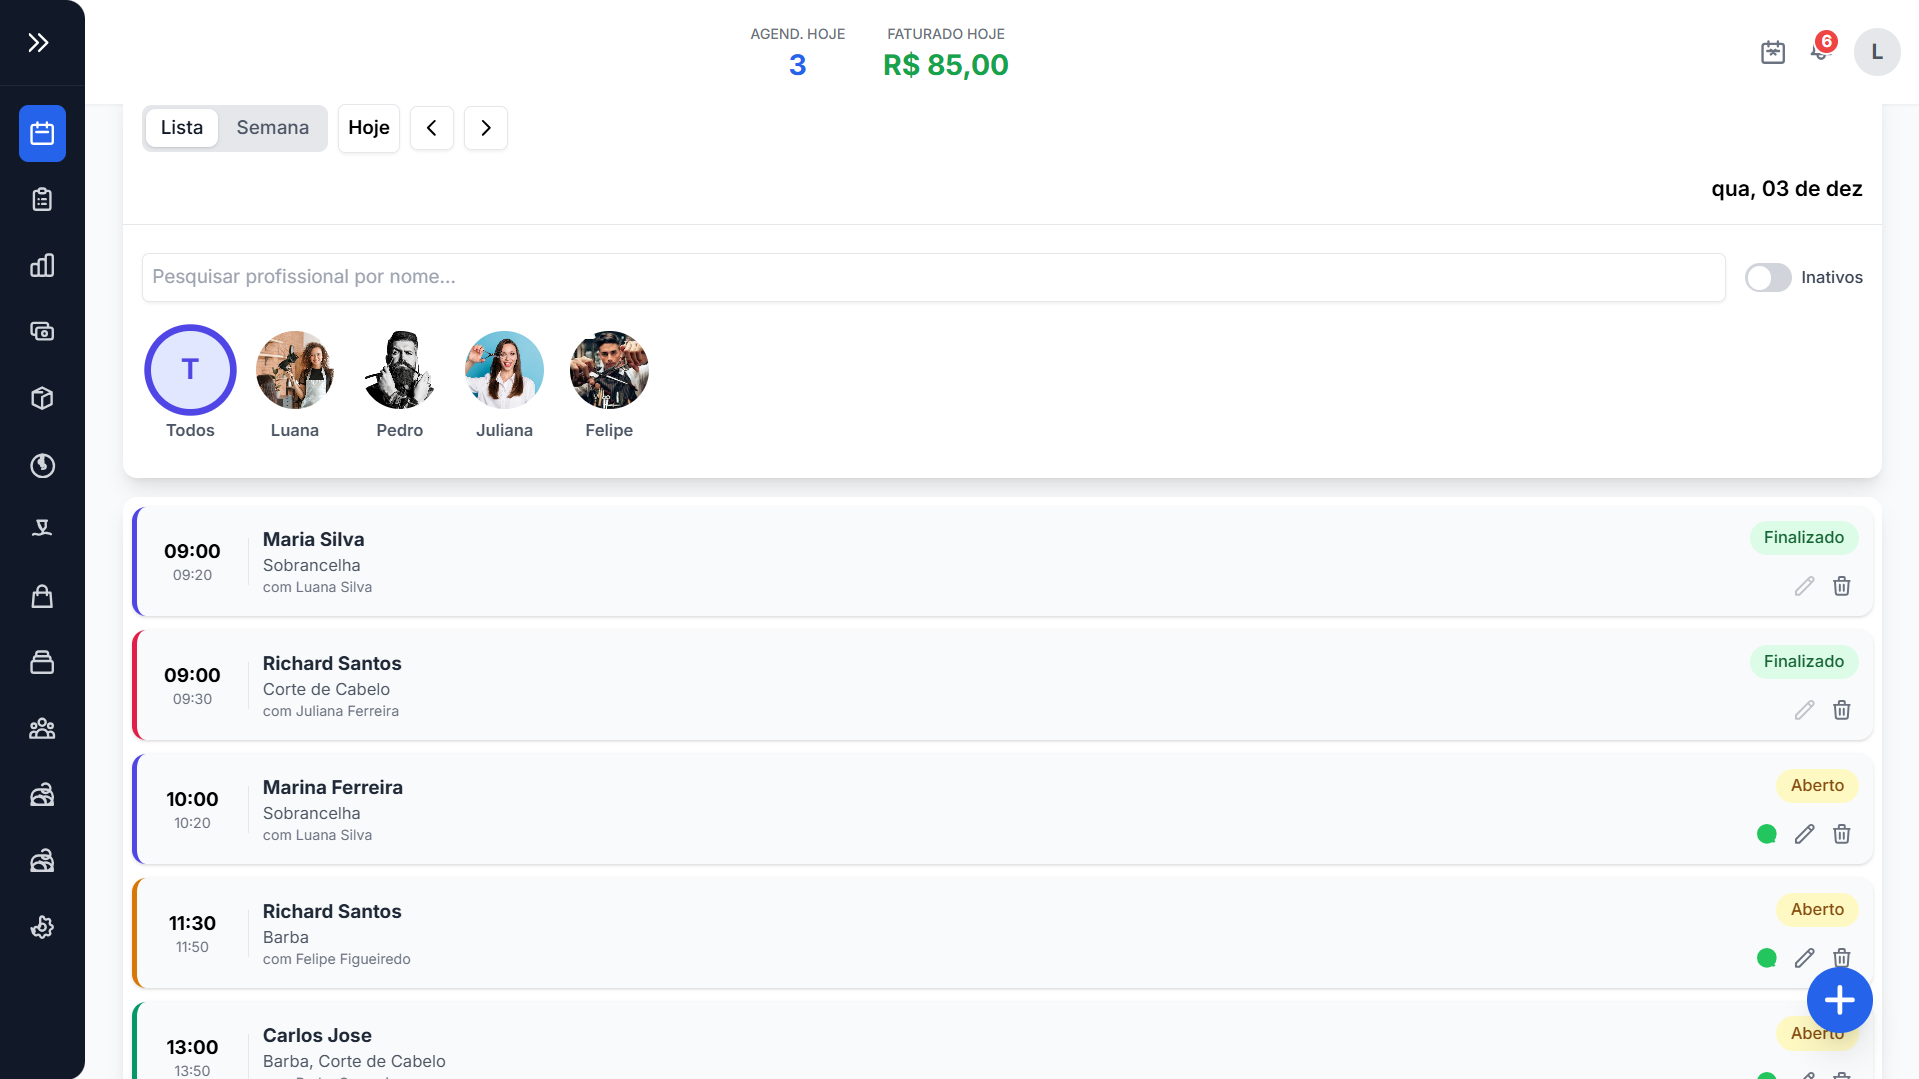Select the Lista view tab
This screenshot has height=1079, width=1919.
coord(182,128)
